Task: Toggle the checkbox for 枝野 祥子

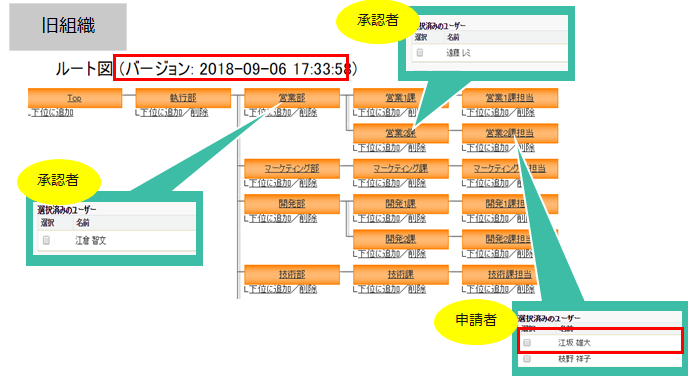Action: (527, 359)
